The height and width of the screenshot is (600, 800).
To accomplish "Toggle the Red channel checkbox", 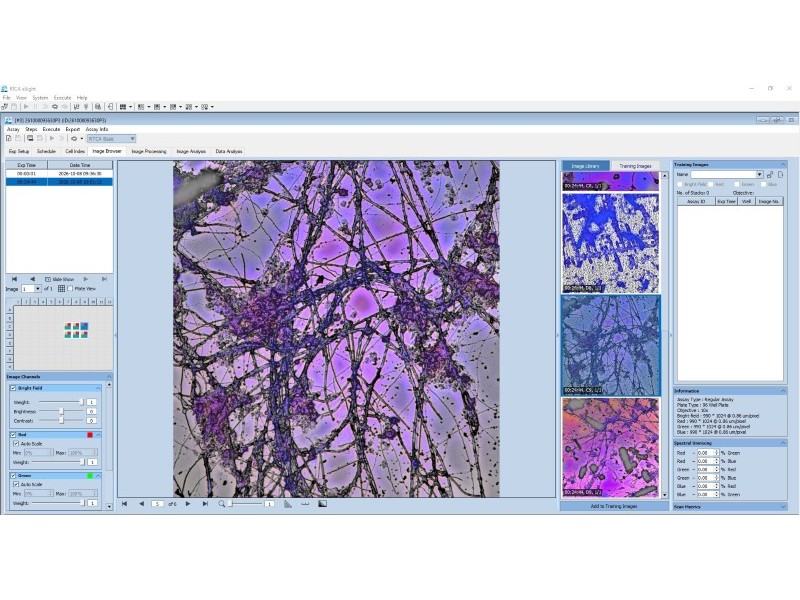I will click(13, 435).
